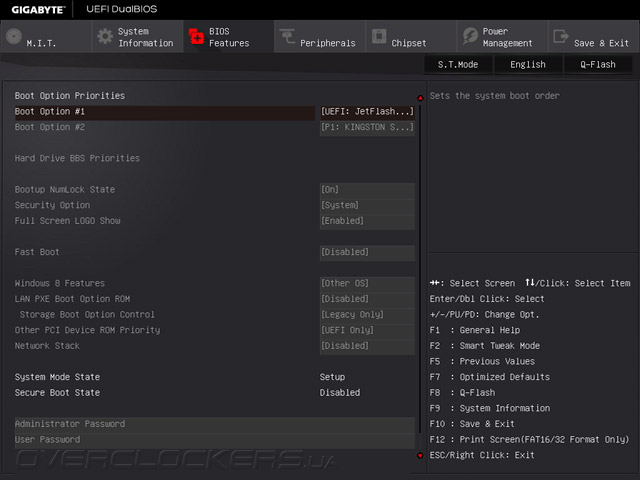Click the 'Sets the system boot order' help text
The width and height of the screenshot is (640, 480).
point(495,96)
